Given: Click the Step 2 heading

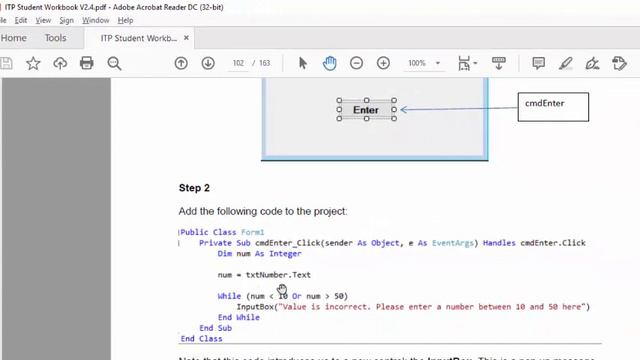Looking at the screenshot, I should [194, 188].
